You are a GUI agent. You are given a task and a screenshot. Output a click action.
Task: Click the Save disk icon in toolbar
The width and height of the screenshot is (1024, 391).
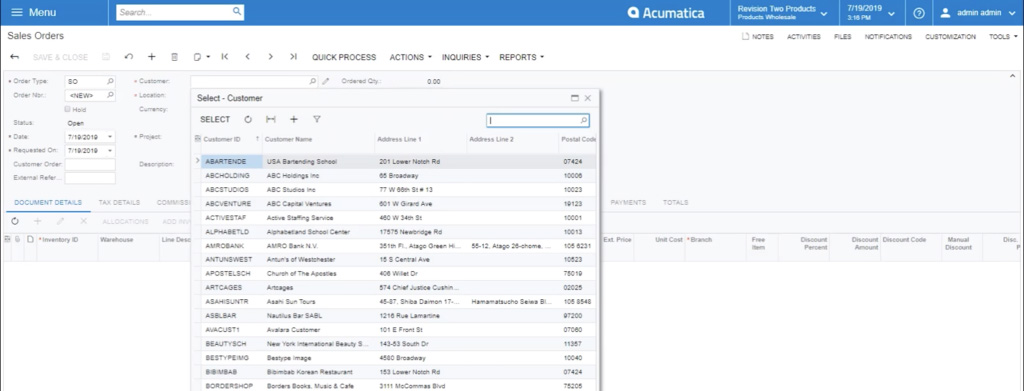(x=106, y=57)
